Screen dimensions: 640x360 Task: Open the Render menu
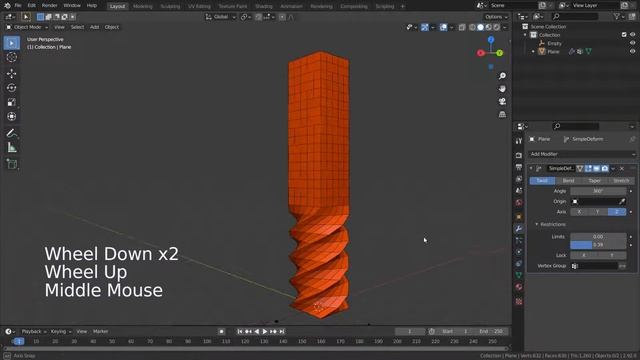point(49,6)
